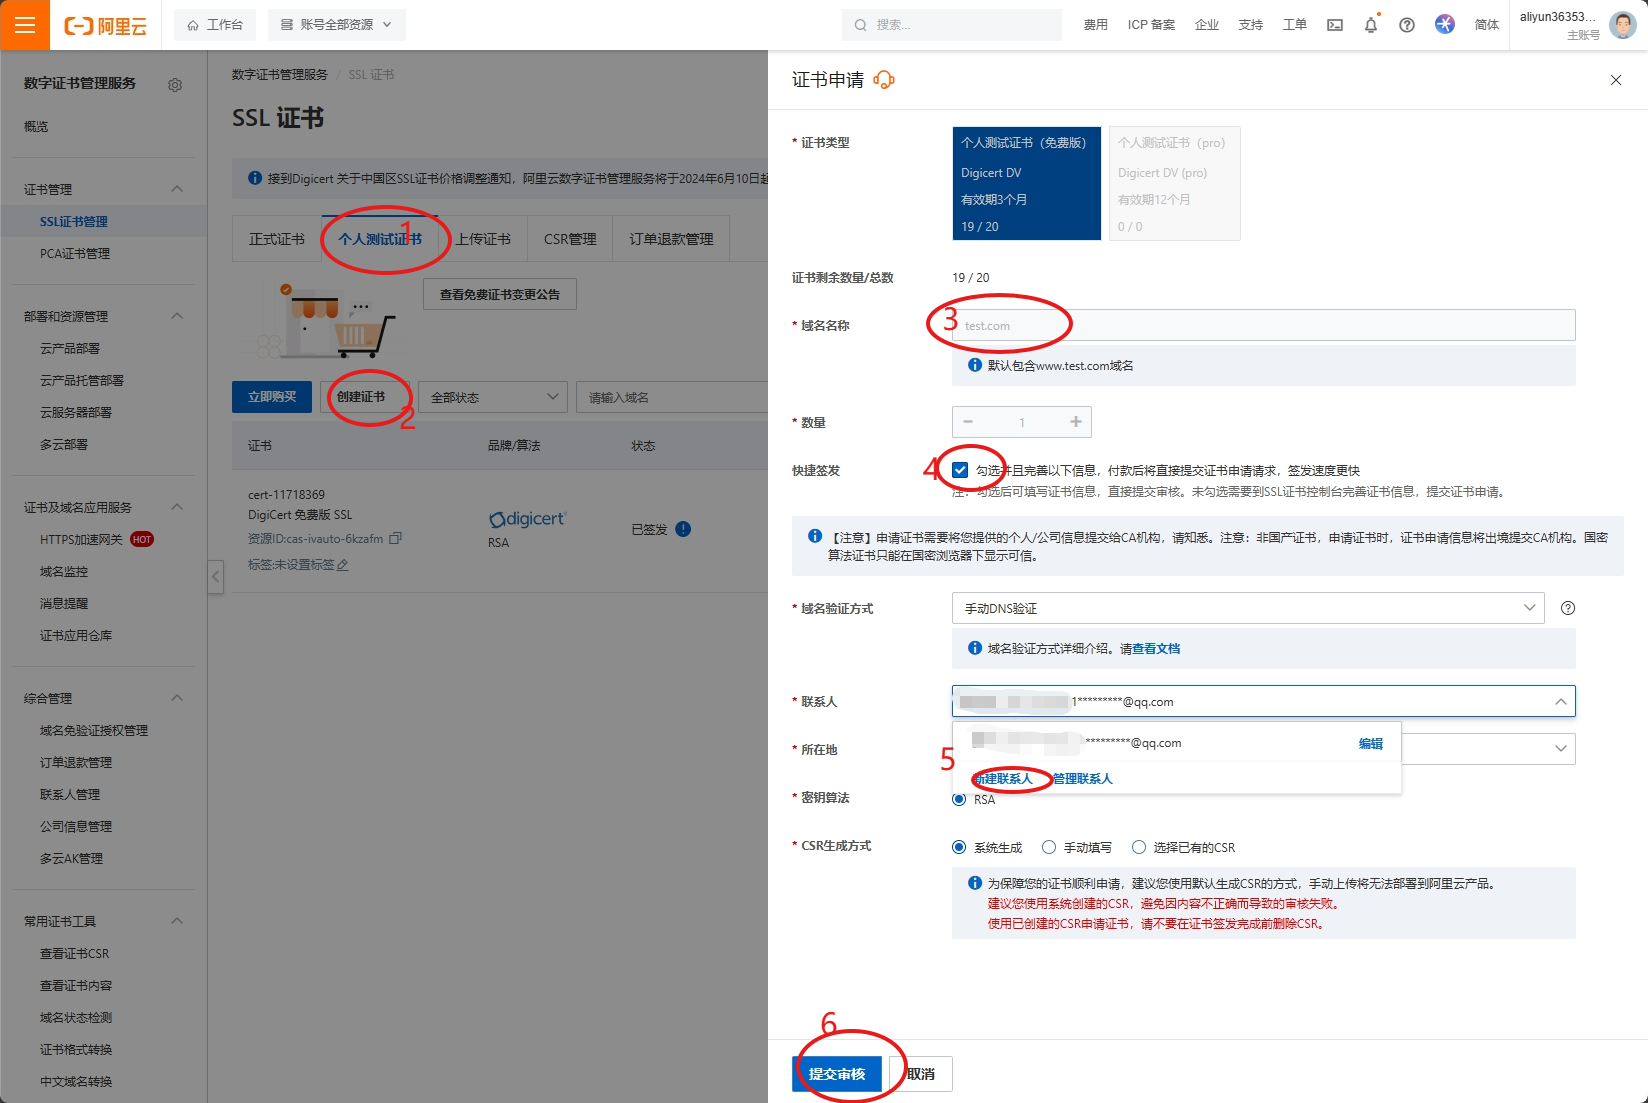The height and width of the screenshot is (1103, 1648).
Task: Click the search magnifier icon
Action: [860, 25]
